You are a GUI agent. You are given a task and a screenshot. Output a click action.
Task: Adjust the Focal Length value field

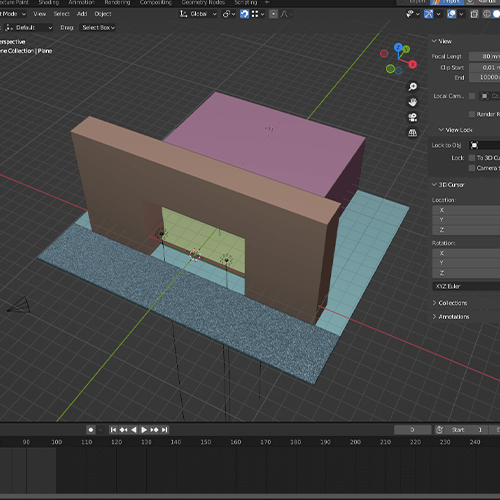click(x=484, y=57)
